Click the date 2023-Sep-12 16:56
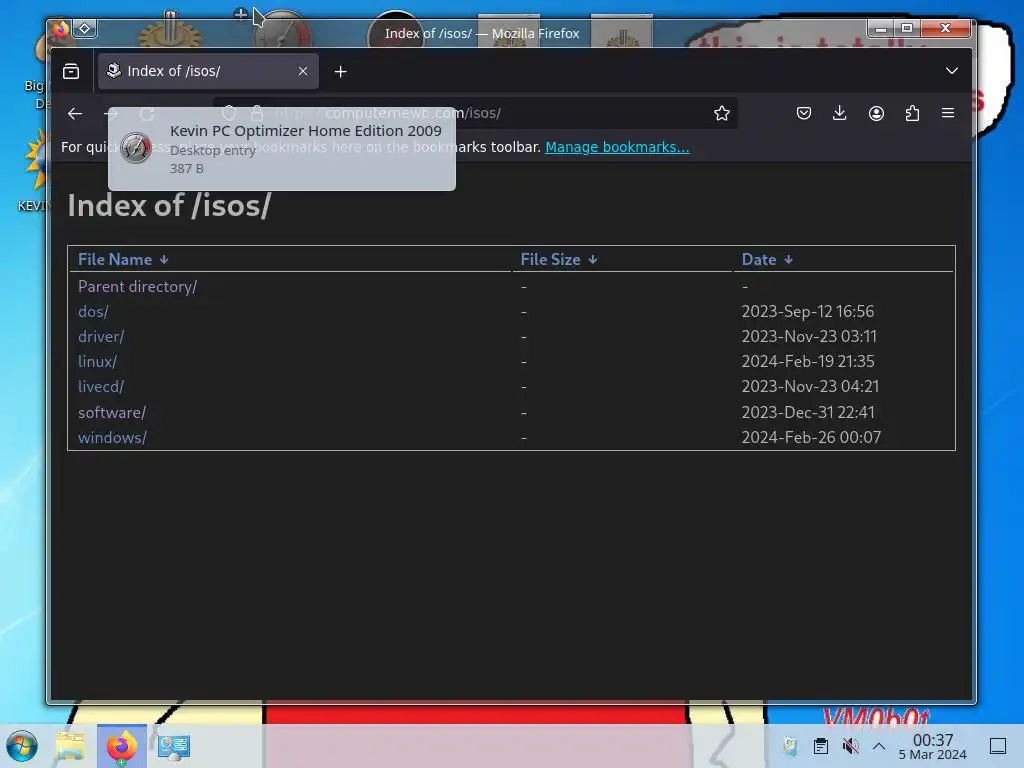Viewport: 1024px width, 768px height. pos(808,312)
